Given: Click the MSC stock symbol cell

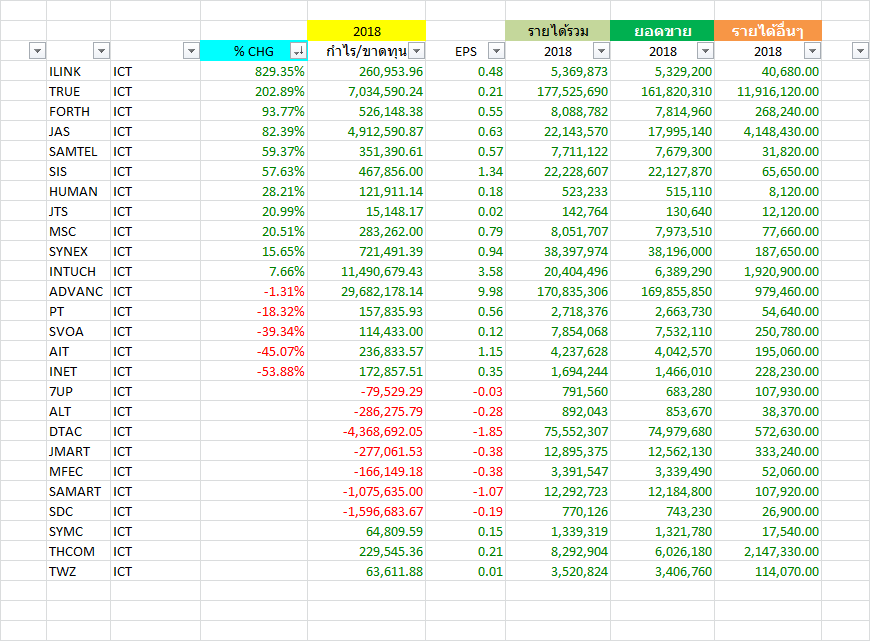Looking at the screenshot, I should pos(78,231).
